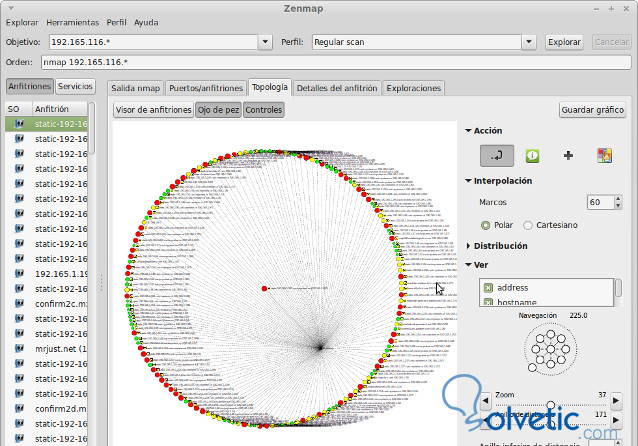
Task: Open the Perfil menu
Action: click(x=116, y=22)
